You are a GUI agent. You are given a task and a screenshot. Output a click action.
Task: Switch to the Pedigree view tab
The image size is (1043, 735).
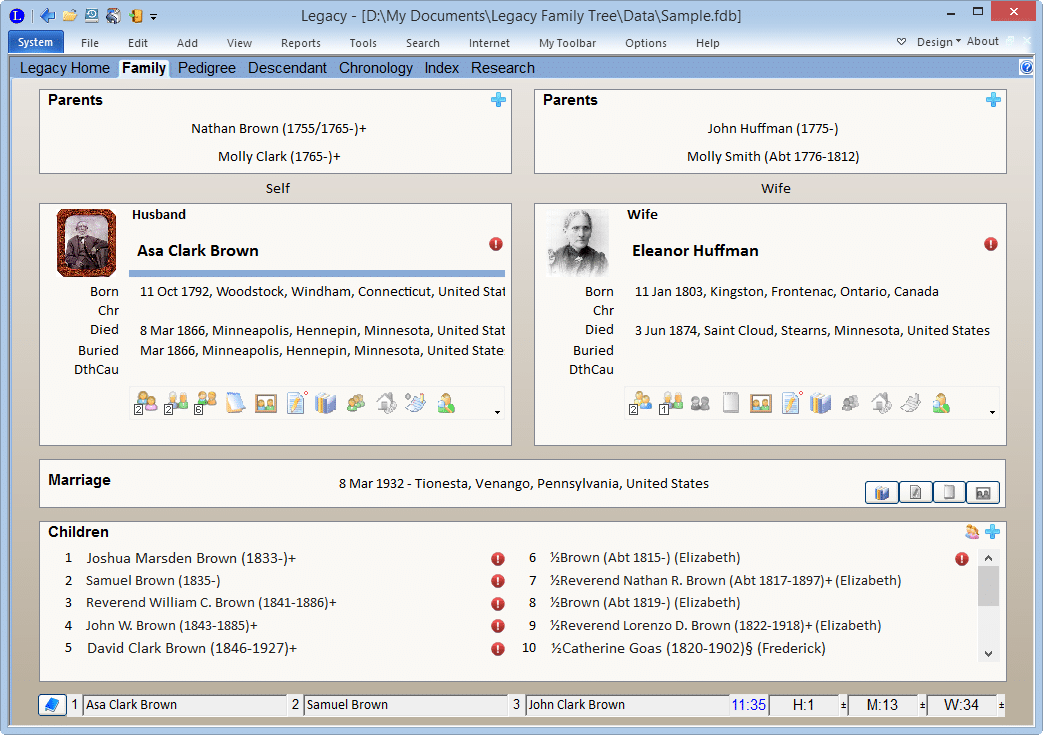coord(207,68)
